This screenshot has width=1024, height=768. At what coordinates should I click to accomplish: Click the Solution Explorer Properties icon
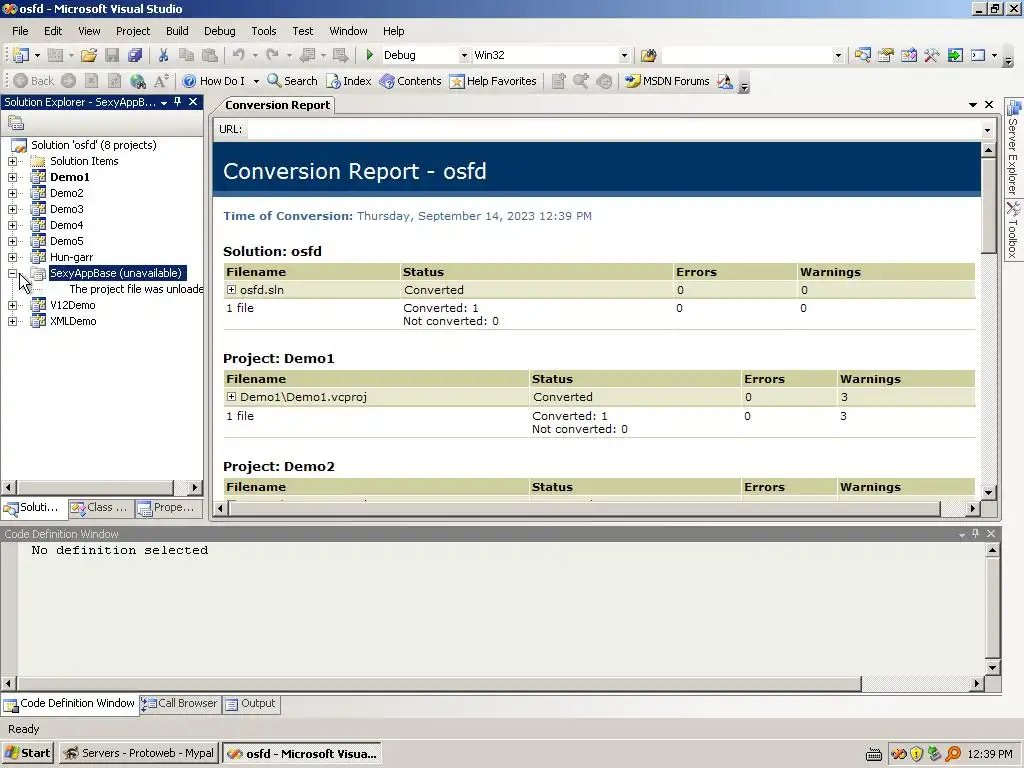coord(16,123)
